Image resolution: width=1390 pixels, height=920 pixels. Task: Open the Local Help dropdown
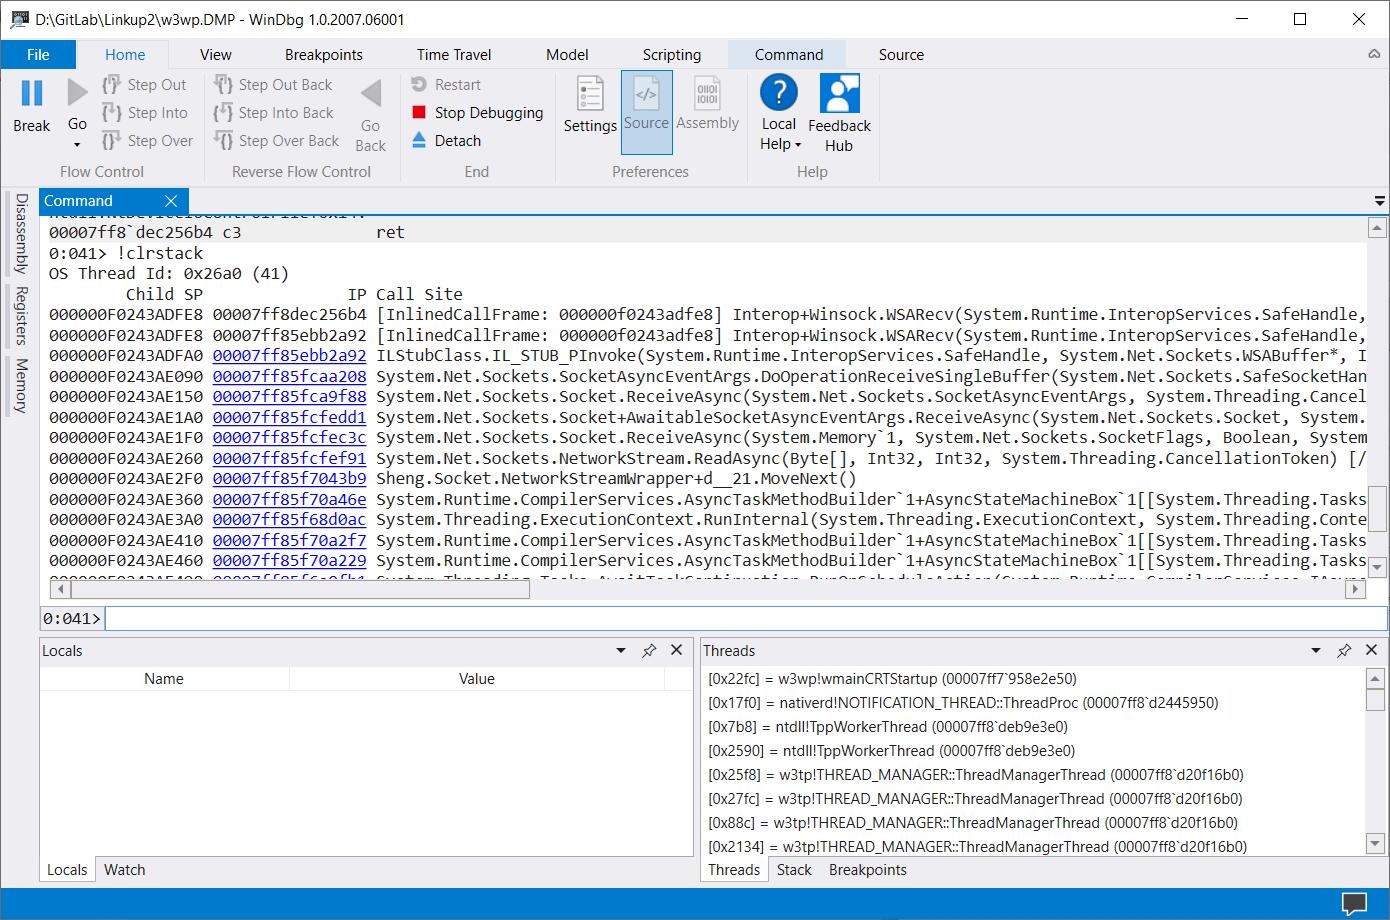click(x=779, y=112)
